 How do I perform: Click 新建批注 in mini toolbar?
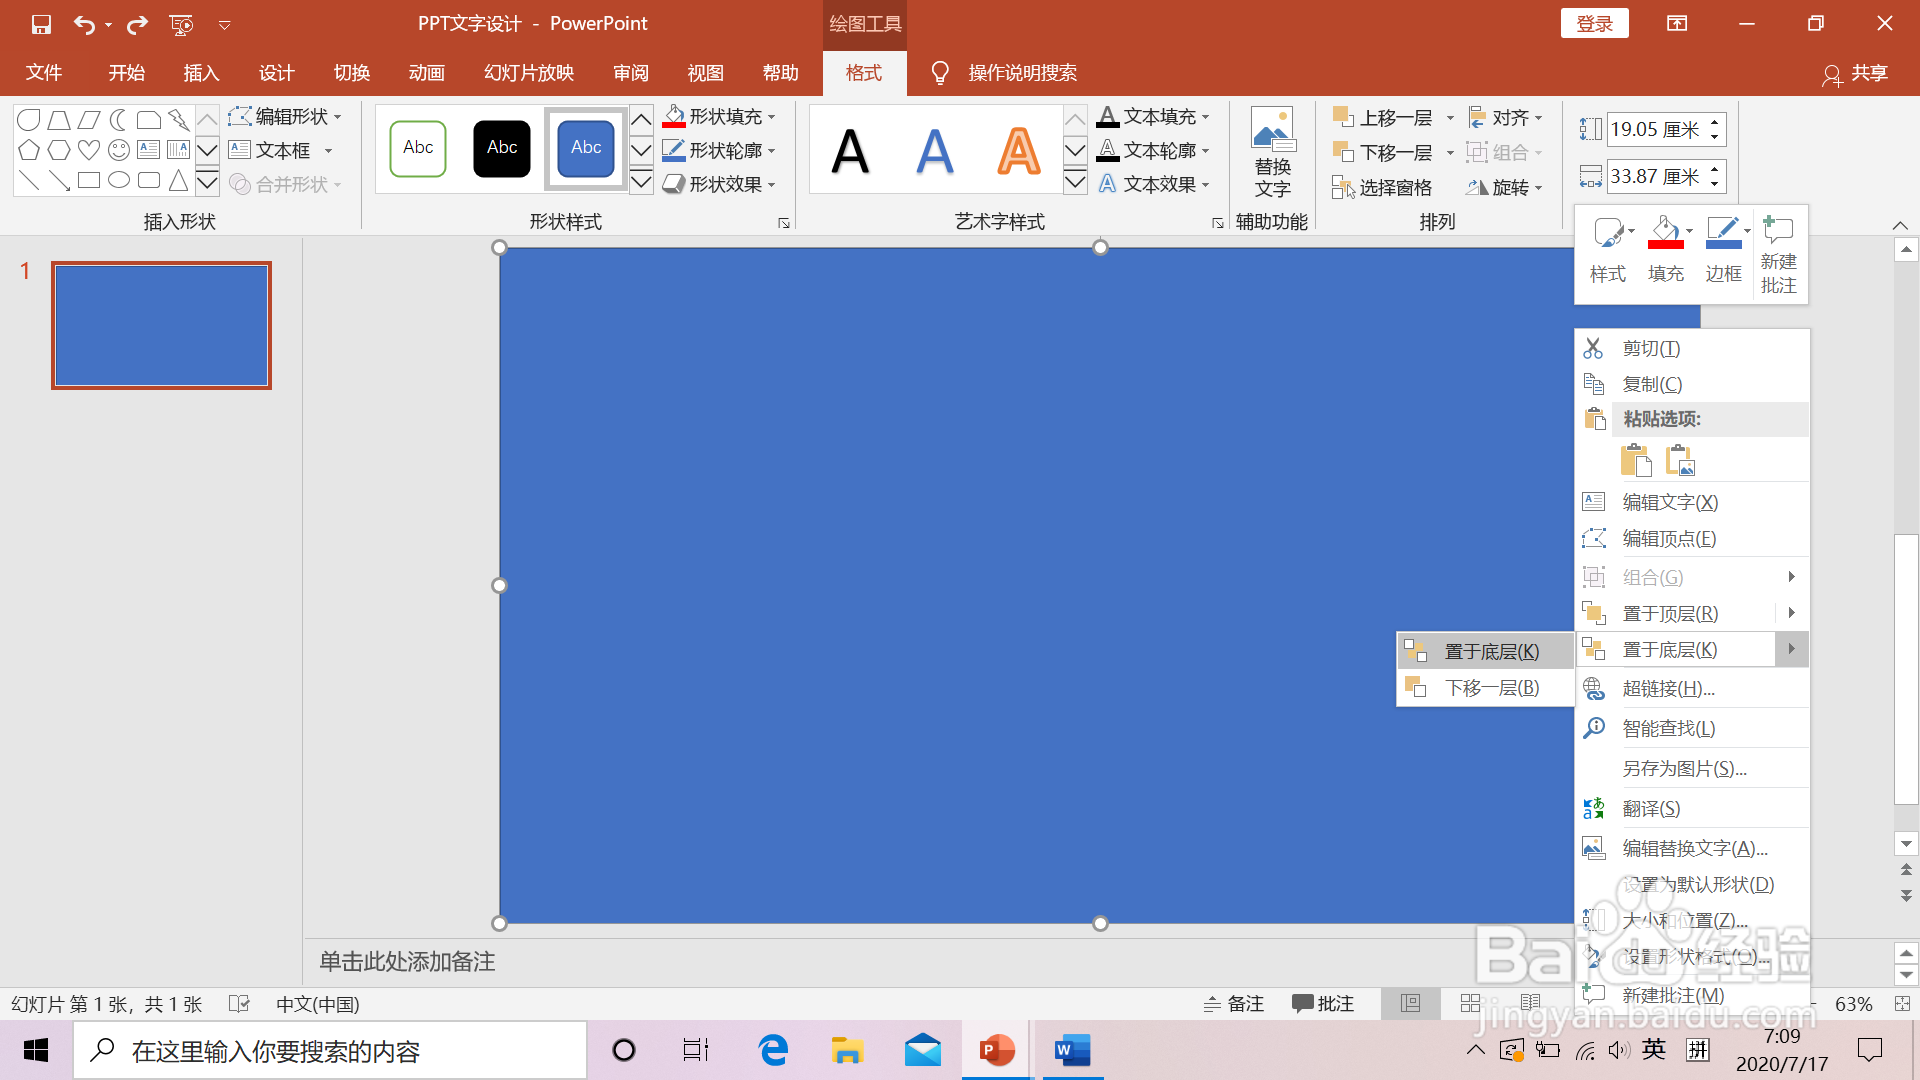[x=1779, y=255]
